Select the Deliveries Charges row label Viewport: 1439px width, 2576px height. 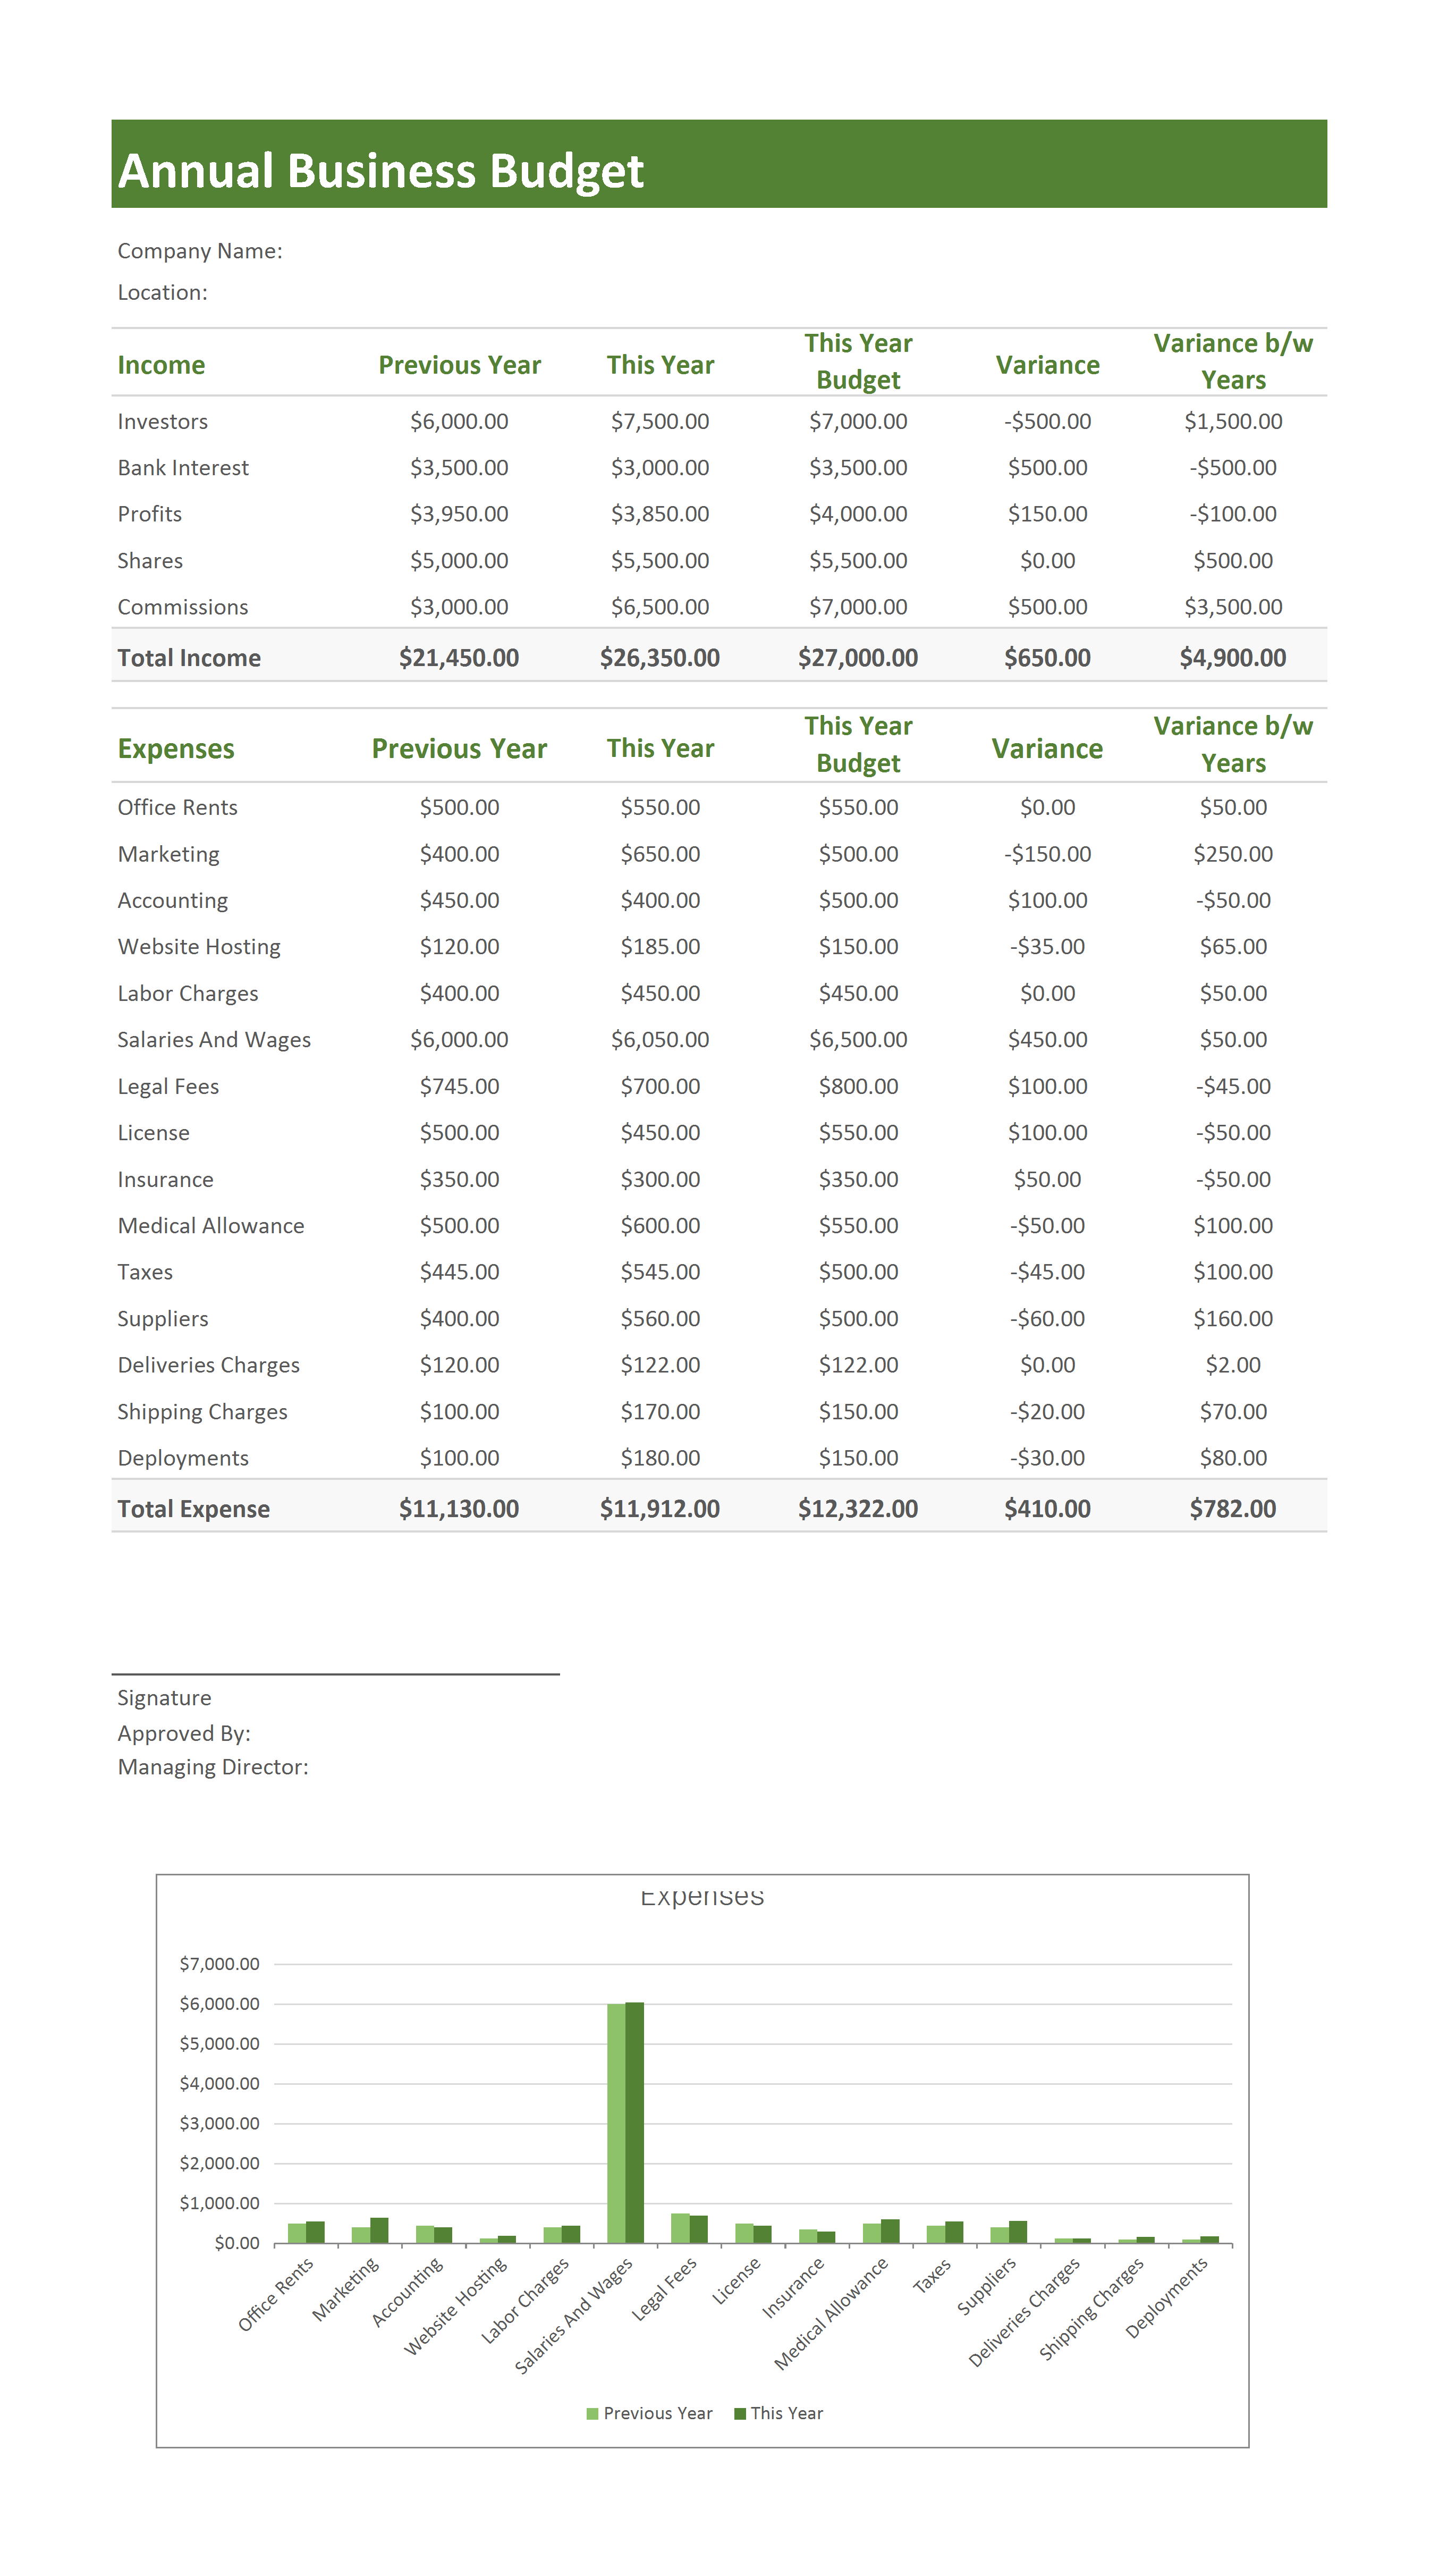pos(208,1365)
